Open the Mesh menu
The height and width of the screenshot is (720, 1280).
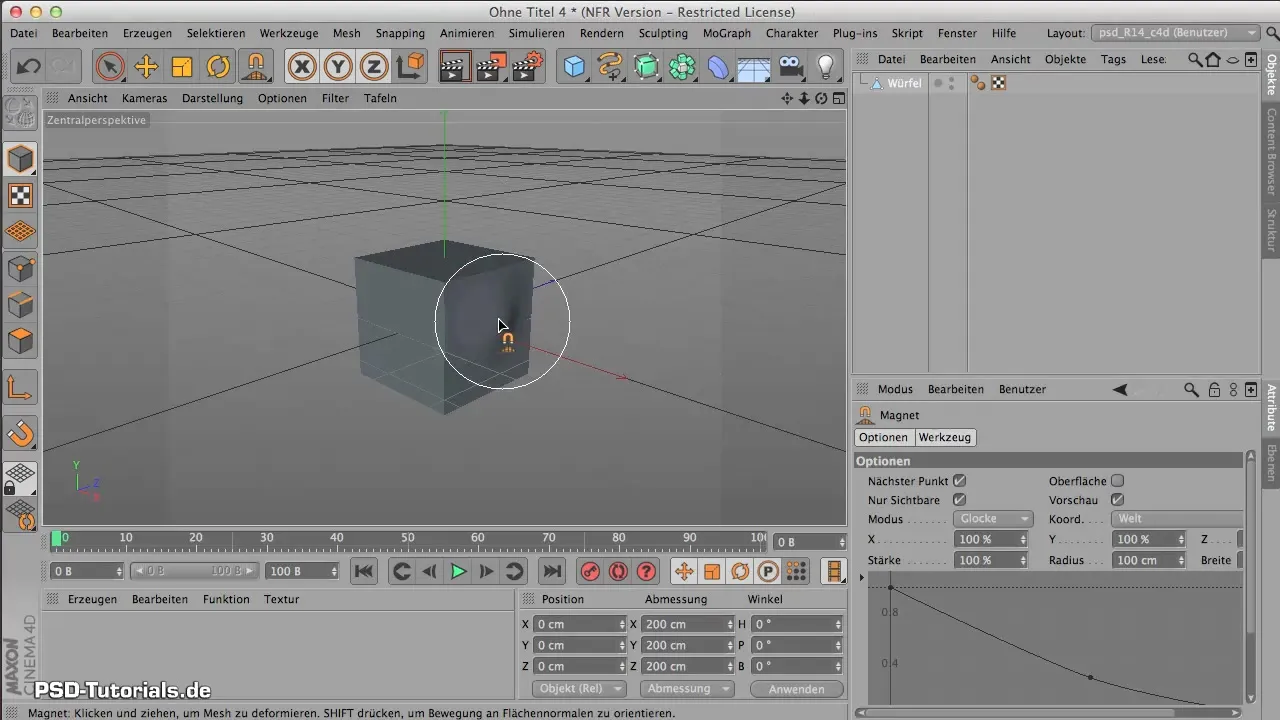click(347, 33)
